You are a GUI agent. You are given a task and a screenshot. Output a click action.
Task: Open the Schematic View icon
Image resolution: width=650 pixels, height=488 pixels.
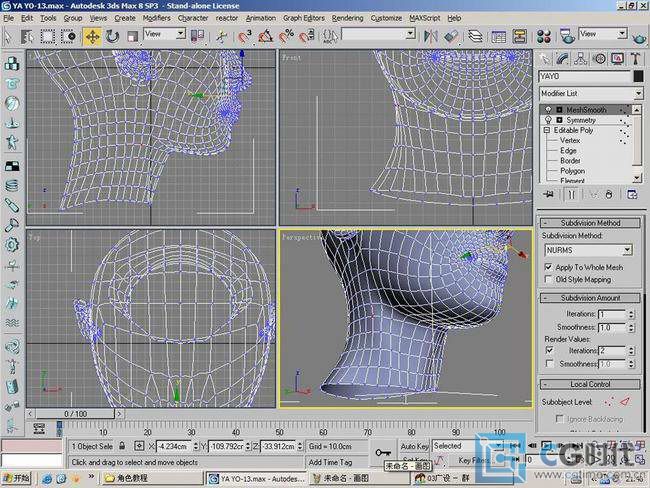pyautogui.click(x=519, y=36)
